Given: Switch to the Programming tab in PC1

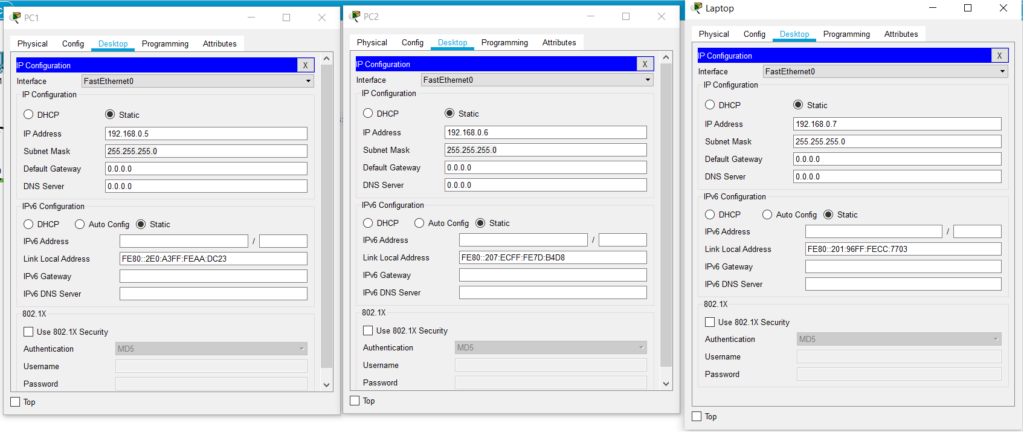Looking at the screenshot, I should 165,44.
